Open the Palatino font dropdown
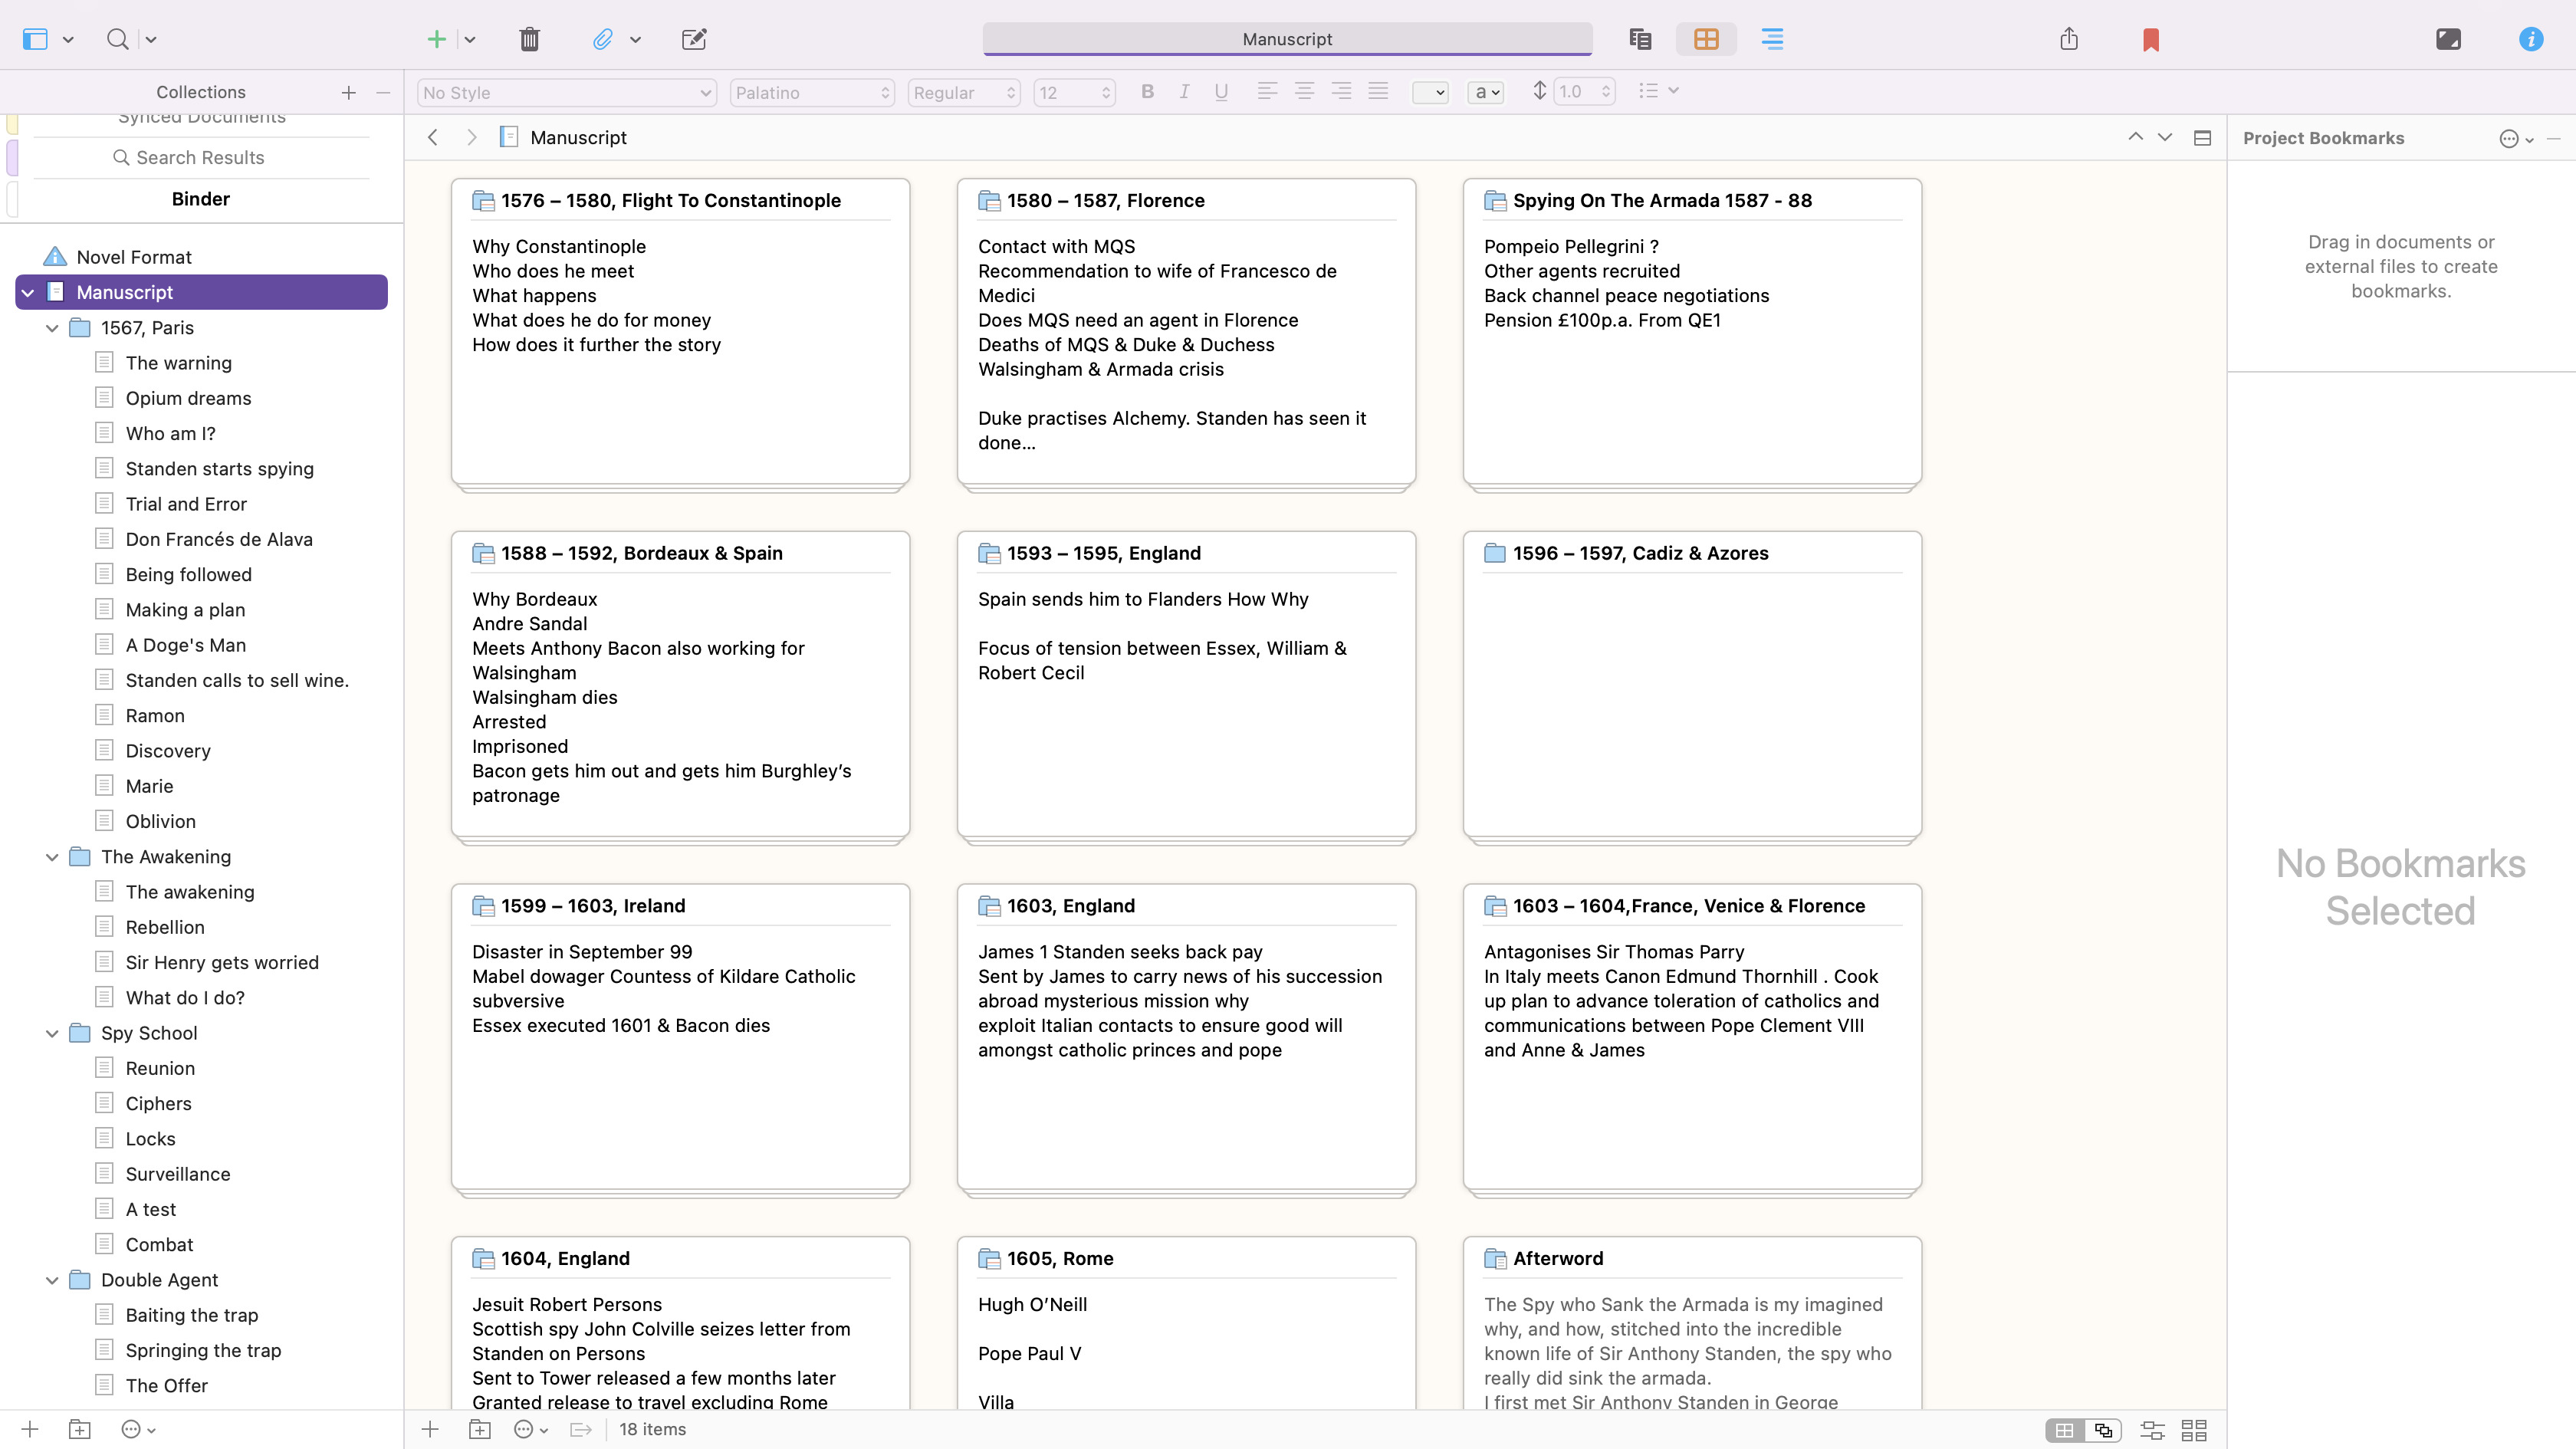 (811, 92)
